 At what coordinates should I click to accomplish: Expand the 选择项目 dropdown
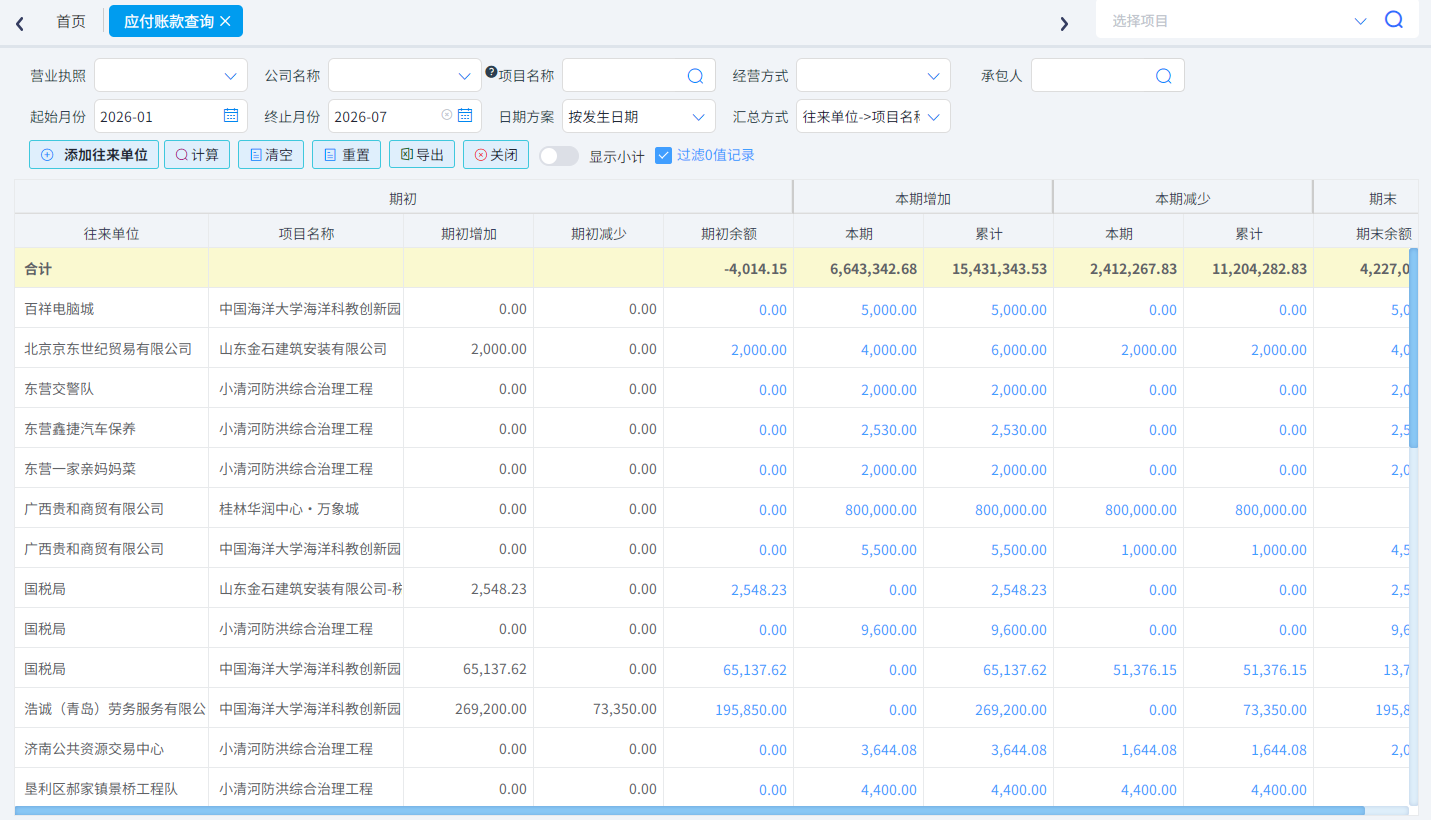click(x=1360, y=21)
